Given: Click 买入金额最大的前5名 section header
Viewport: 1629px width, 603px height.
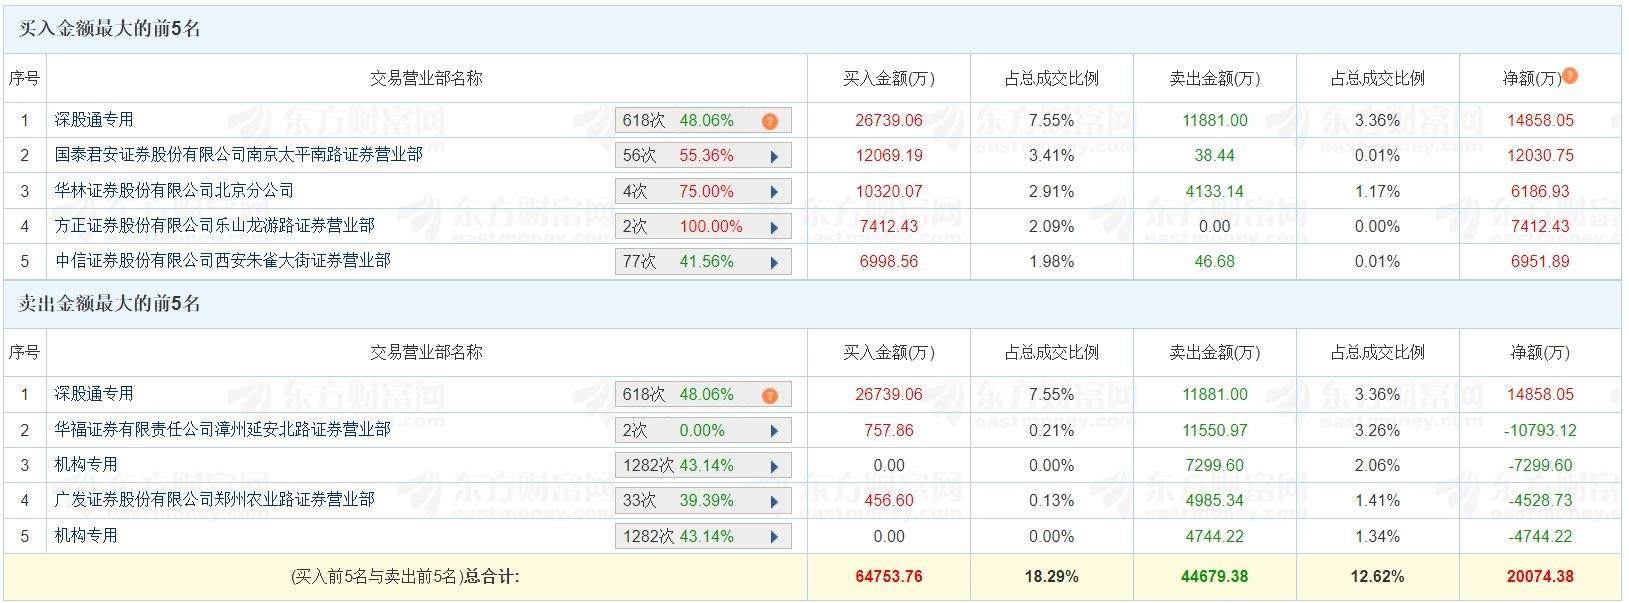Looking at the screenshot, I should pyautogui.click(x=110, y=29).
